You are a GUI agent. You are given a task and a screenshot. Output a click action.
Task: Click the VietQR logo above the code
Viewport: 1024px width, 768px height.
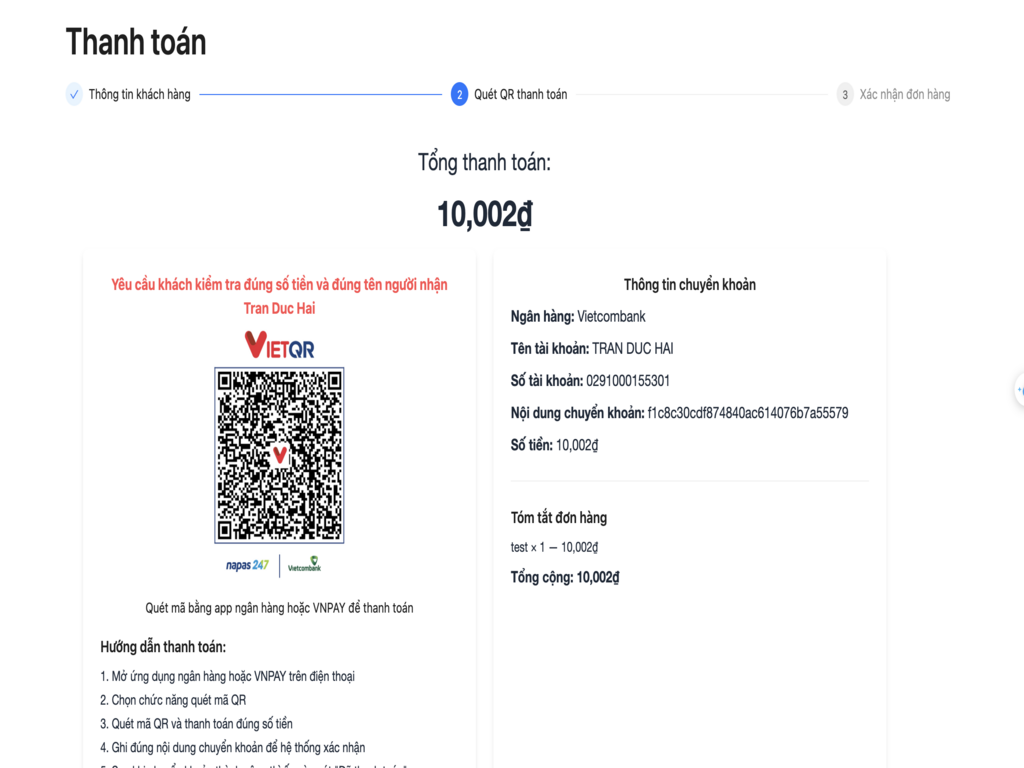pos(280,345)
